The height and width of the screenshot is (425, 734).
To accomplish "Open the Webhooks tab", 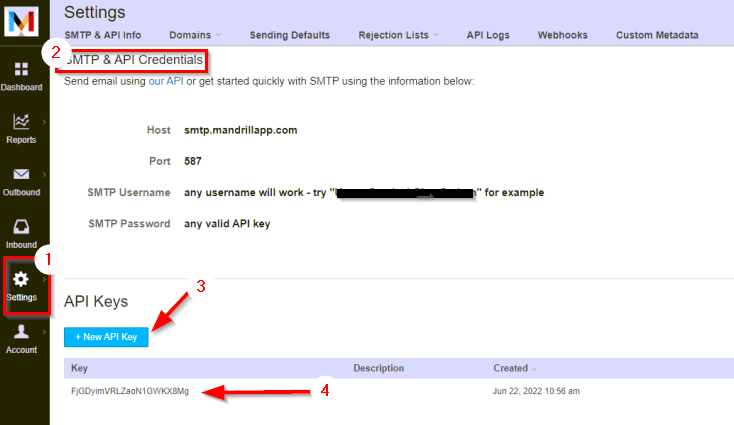I will click(x=562, y=35).
